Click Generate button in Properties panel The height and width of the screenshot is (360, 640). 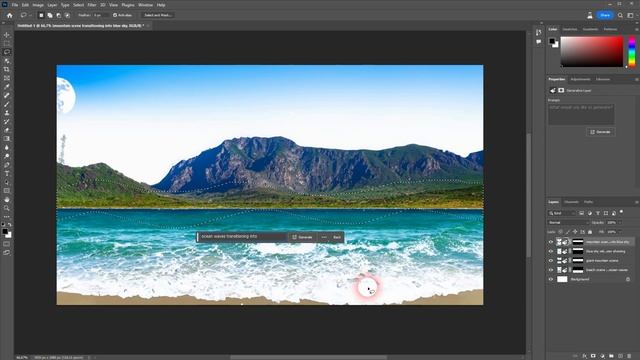click(600, 132)
